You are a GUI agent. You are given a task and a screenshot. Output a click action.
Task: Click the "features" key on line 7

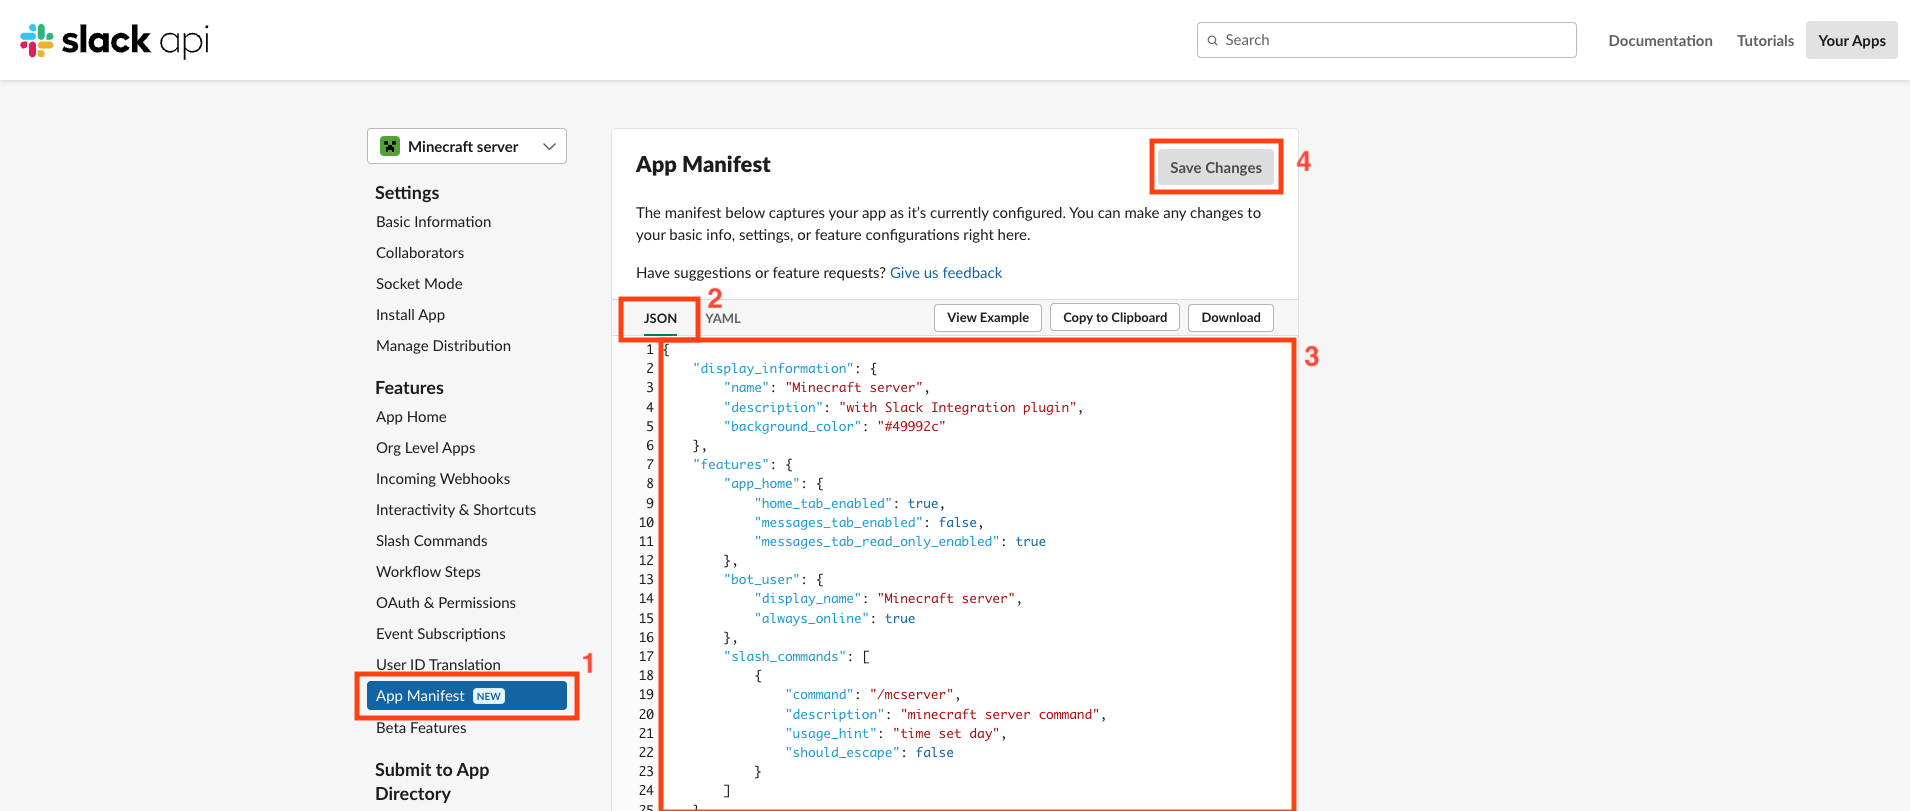click(x=732, y=465)
